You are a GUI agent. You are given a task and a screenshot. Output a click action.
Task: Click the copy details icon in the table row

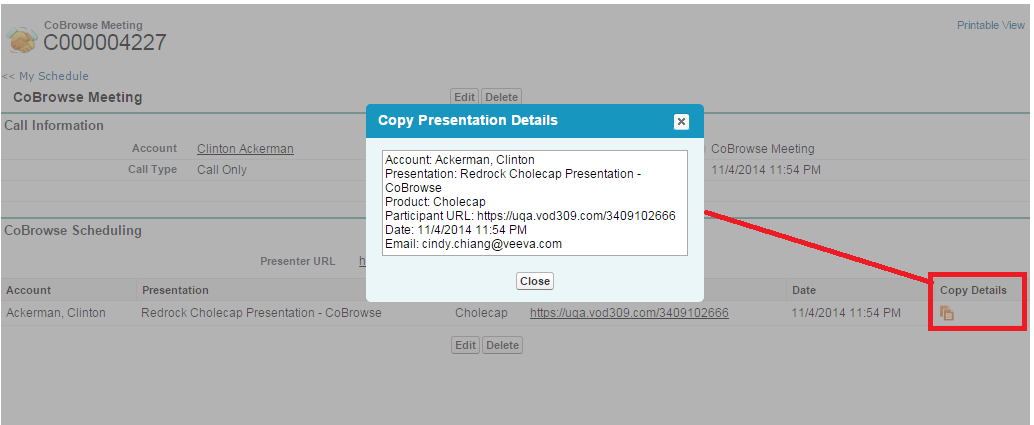tap(946, 313)
